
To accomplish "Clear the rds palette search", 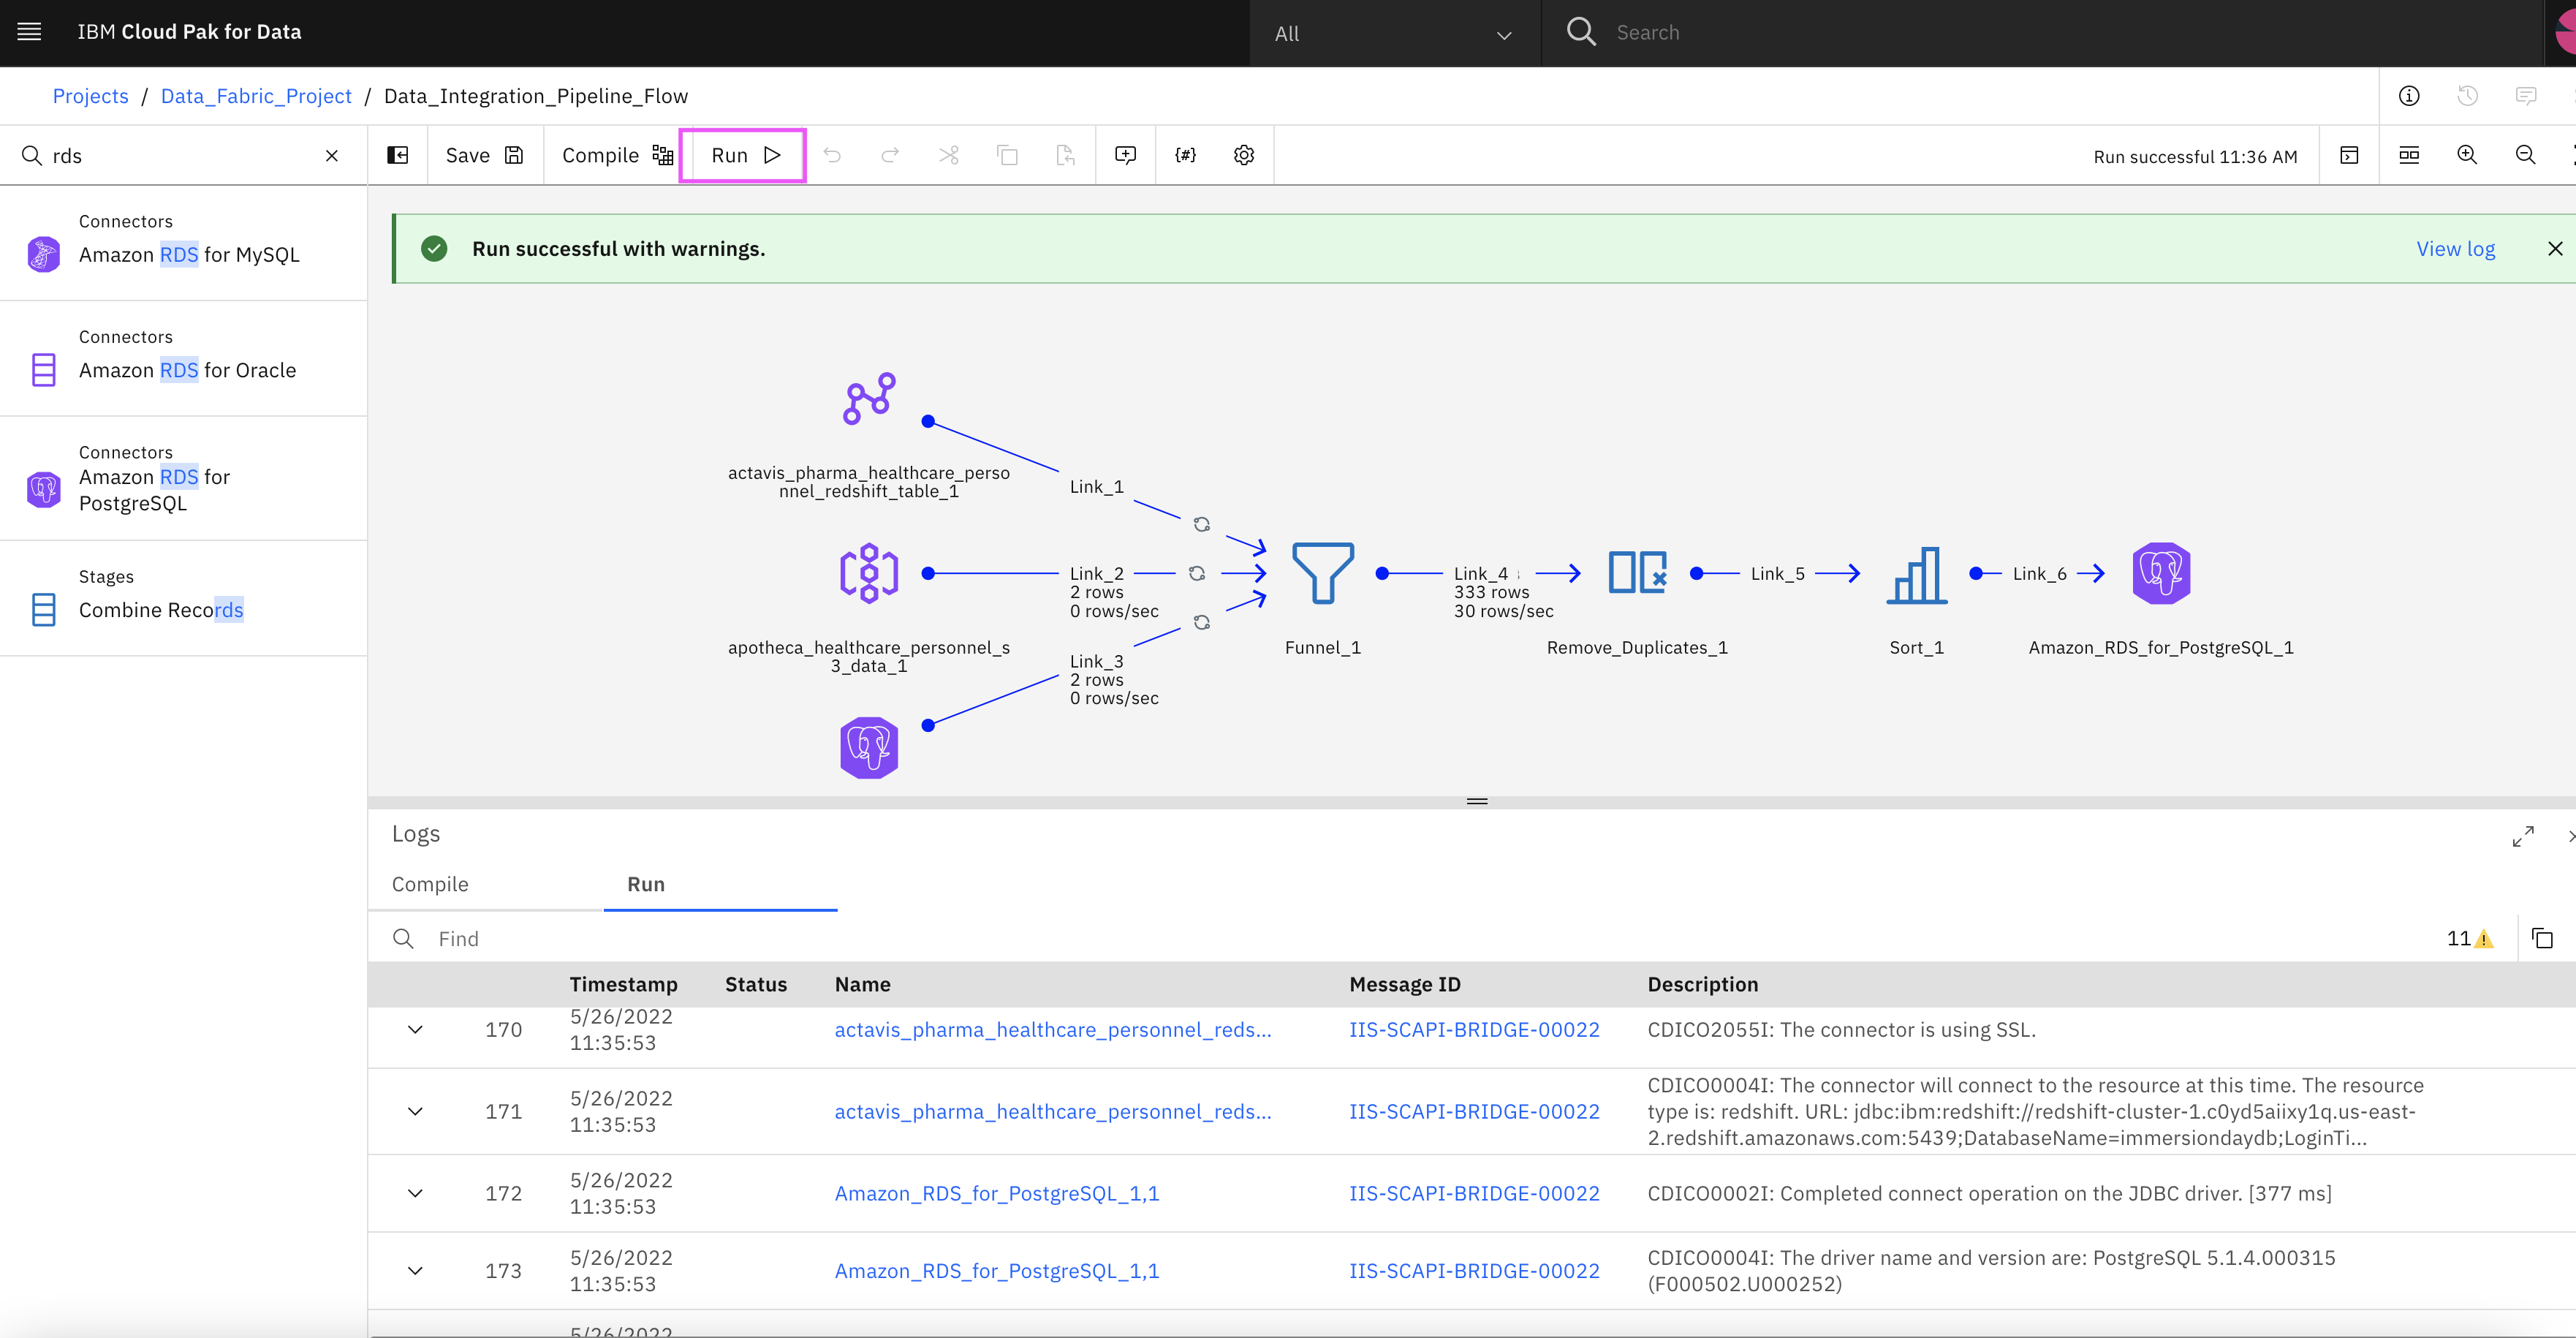I will click(x=332, y=155).
